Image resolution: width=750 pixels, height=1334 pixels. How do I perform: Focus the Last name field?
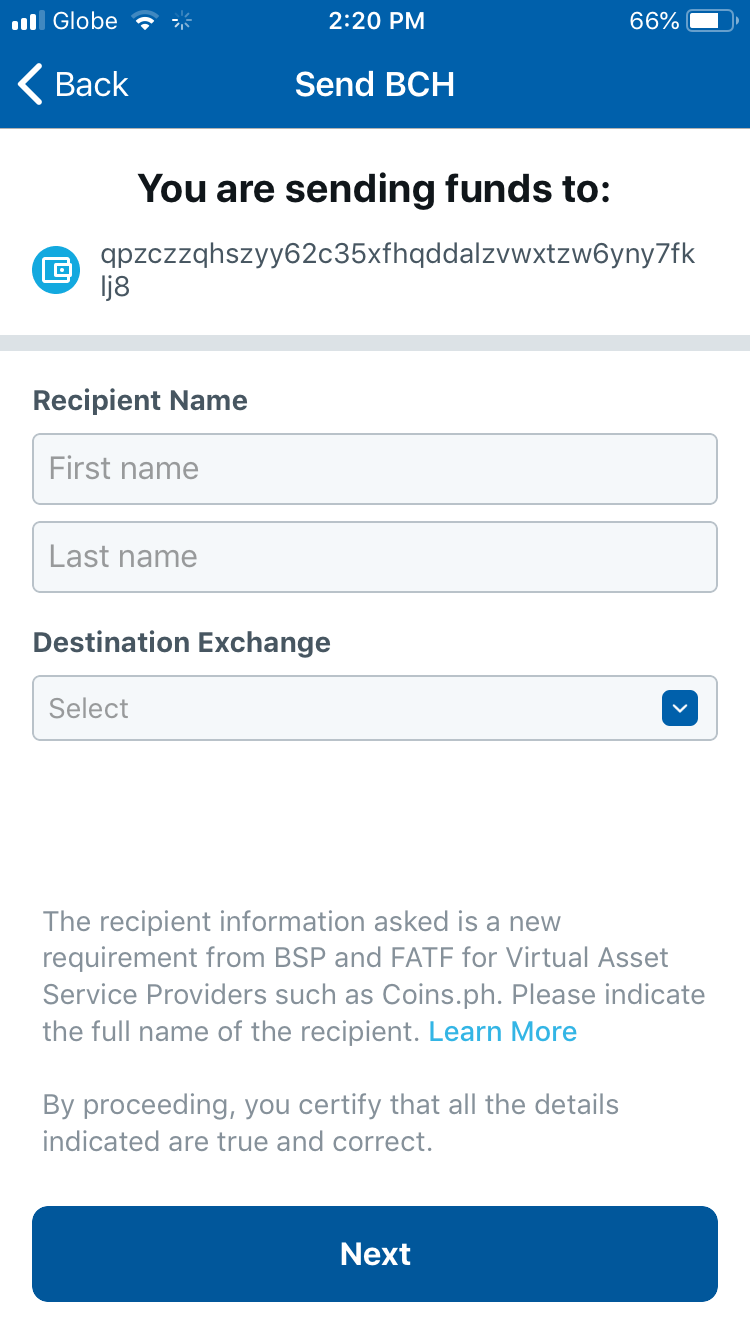coord(375,556)
